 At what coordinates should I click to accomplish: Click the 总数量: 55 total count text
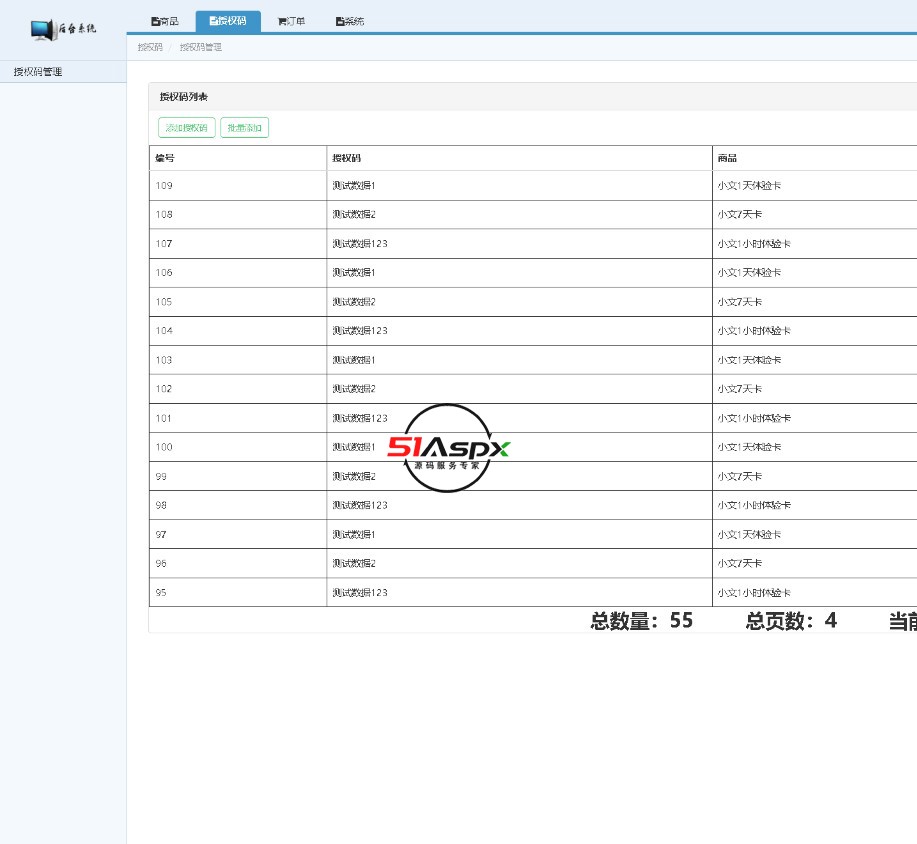[x=642, y=621]
